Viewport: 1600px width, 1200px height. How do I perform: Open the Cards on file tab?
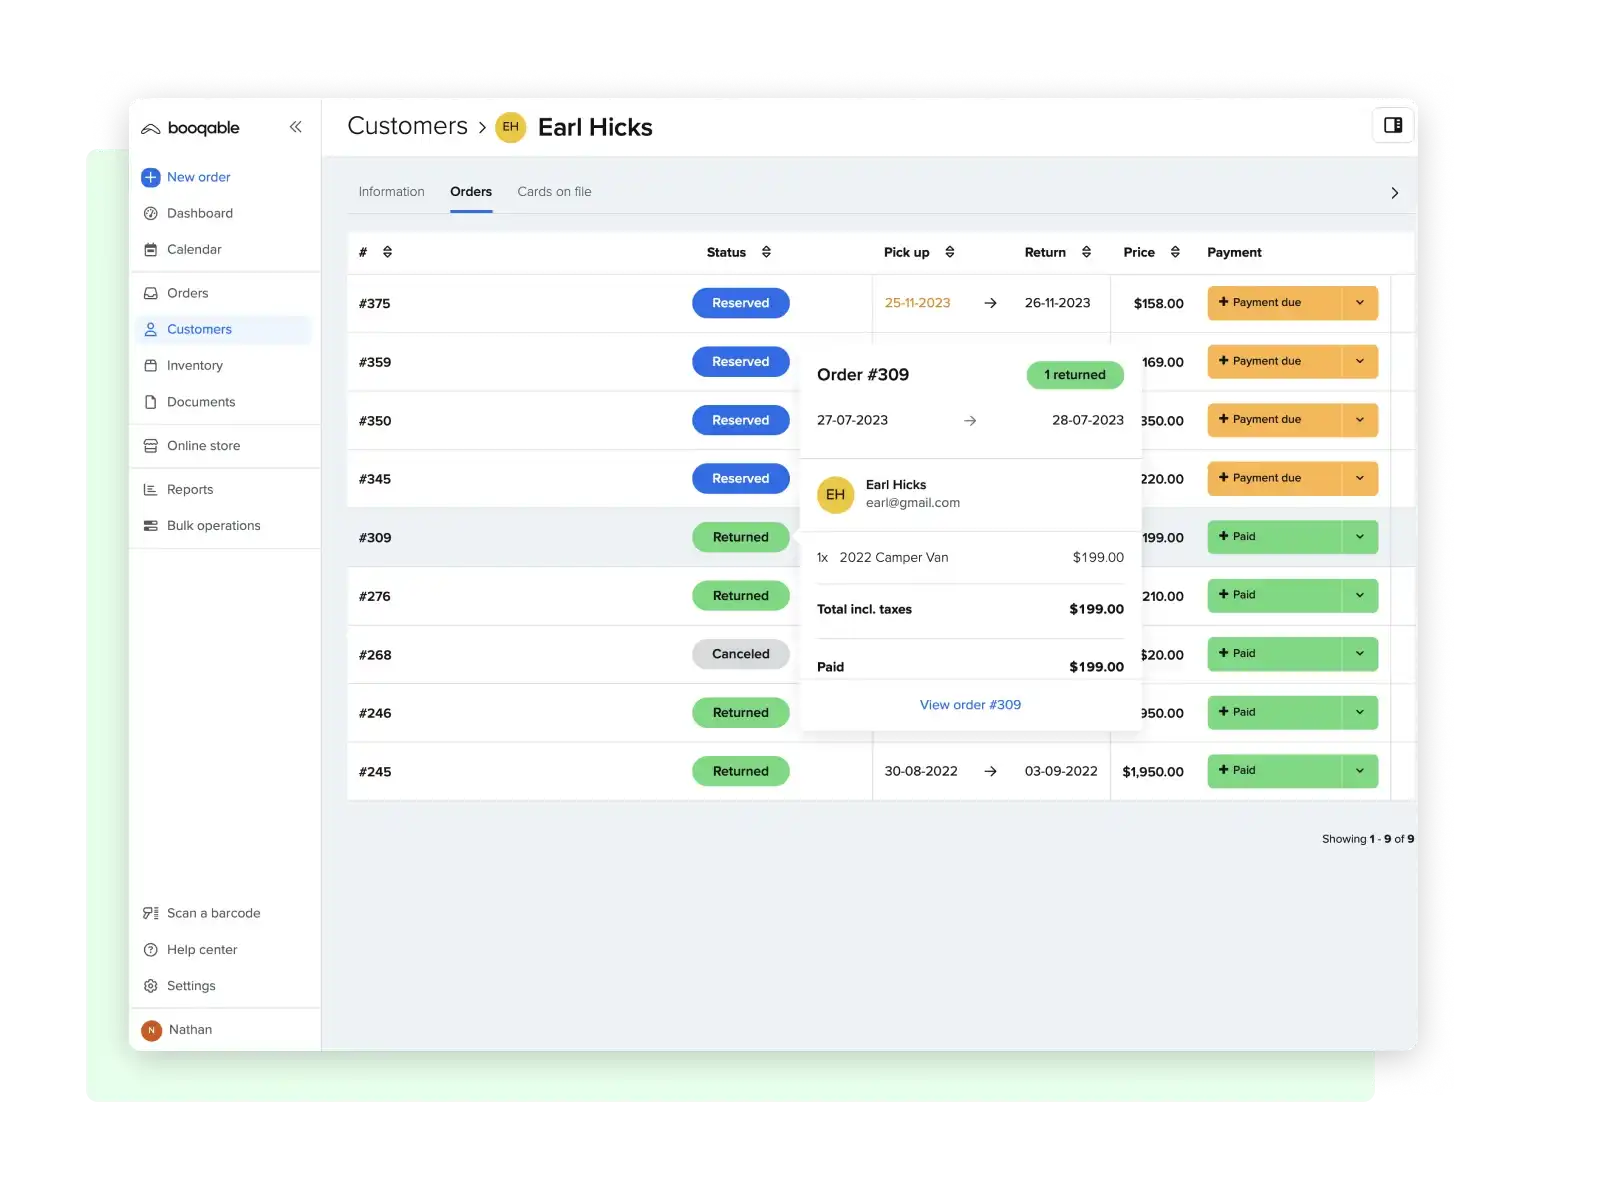(x=554, y=192)
